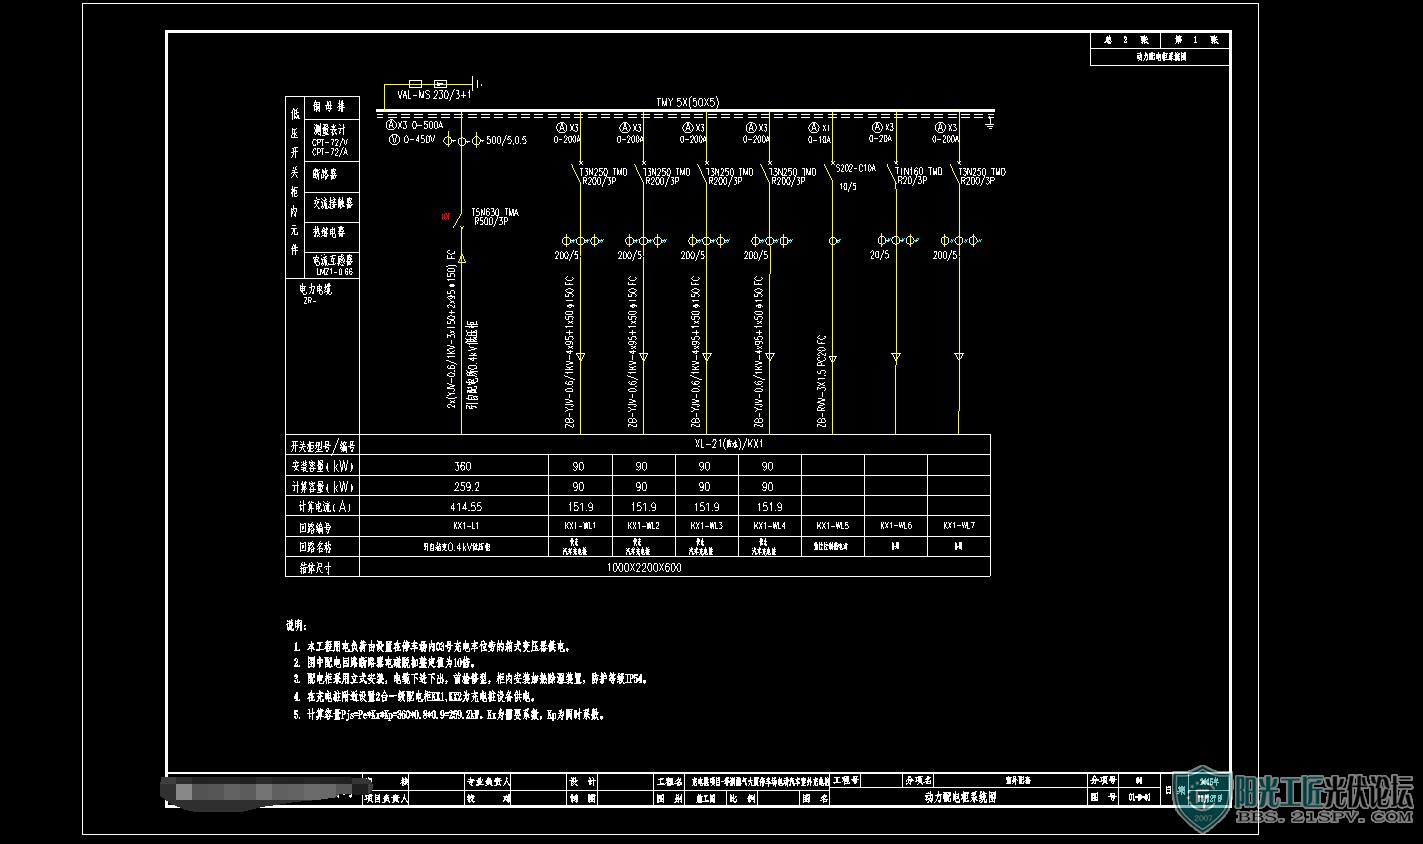Select the 测量表计 legend cell
The height and width of the screenshot is (844, 1423).
pos(330,140)
